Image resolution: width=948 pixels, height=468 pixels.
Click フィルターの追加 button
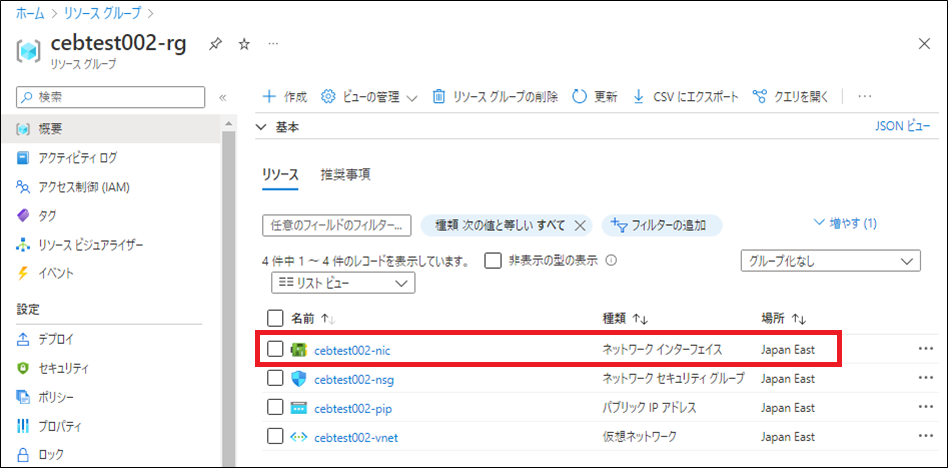pos(661,225)
